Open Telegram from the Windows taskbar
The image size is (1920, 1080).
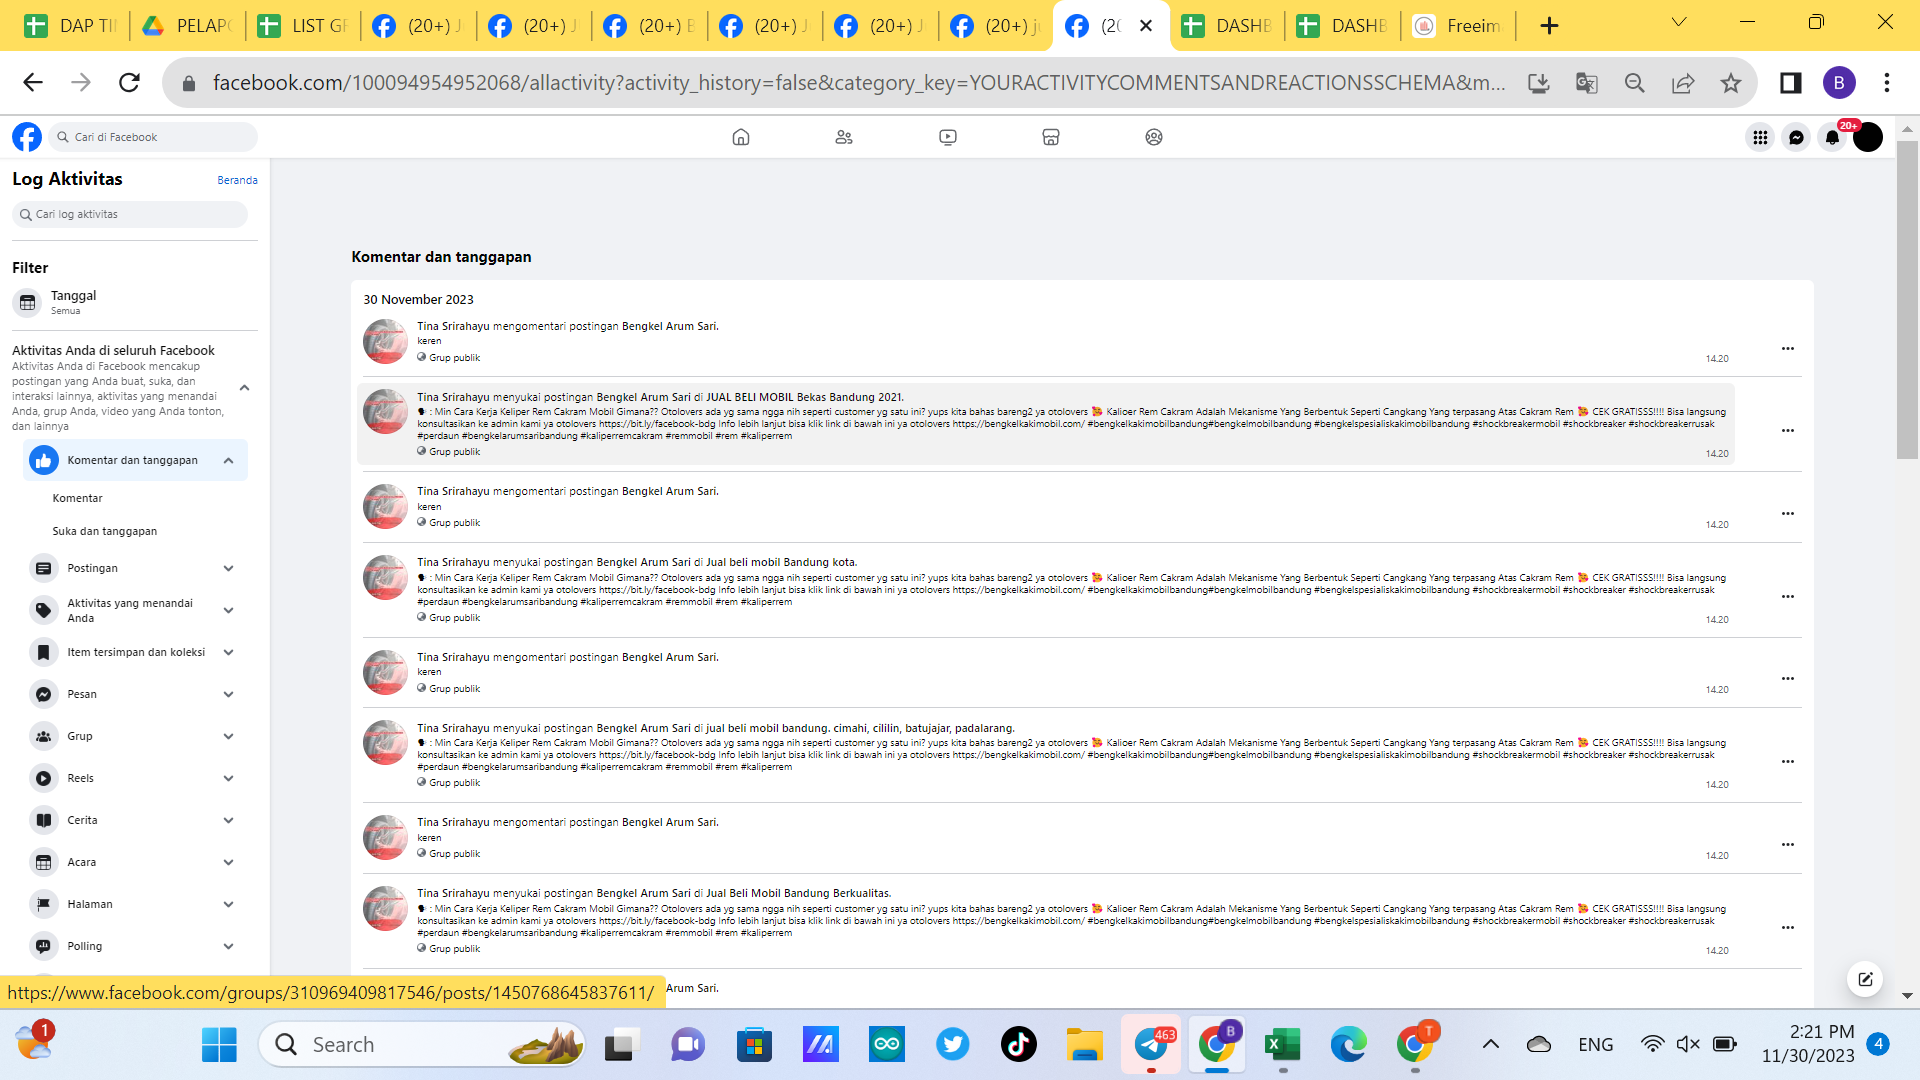pos(1151,1045)
